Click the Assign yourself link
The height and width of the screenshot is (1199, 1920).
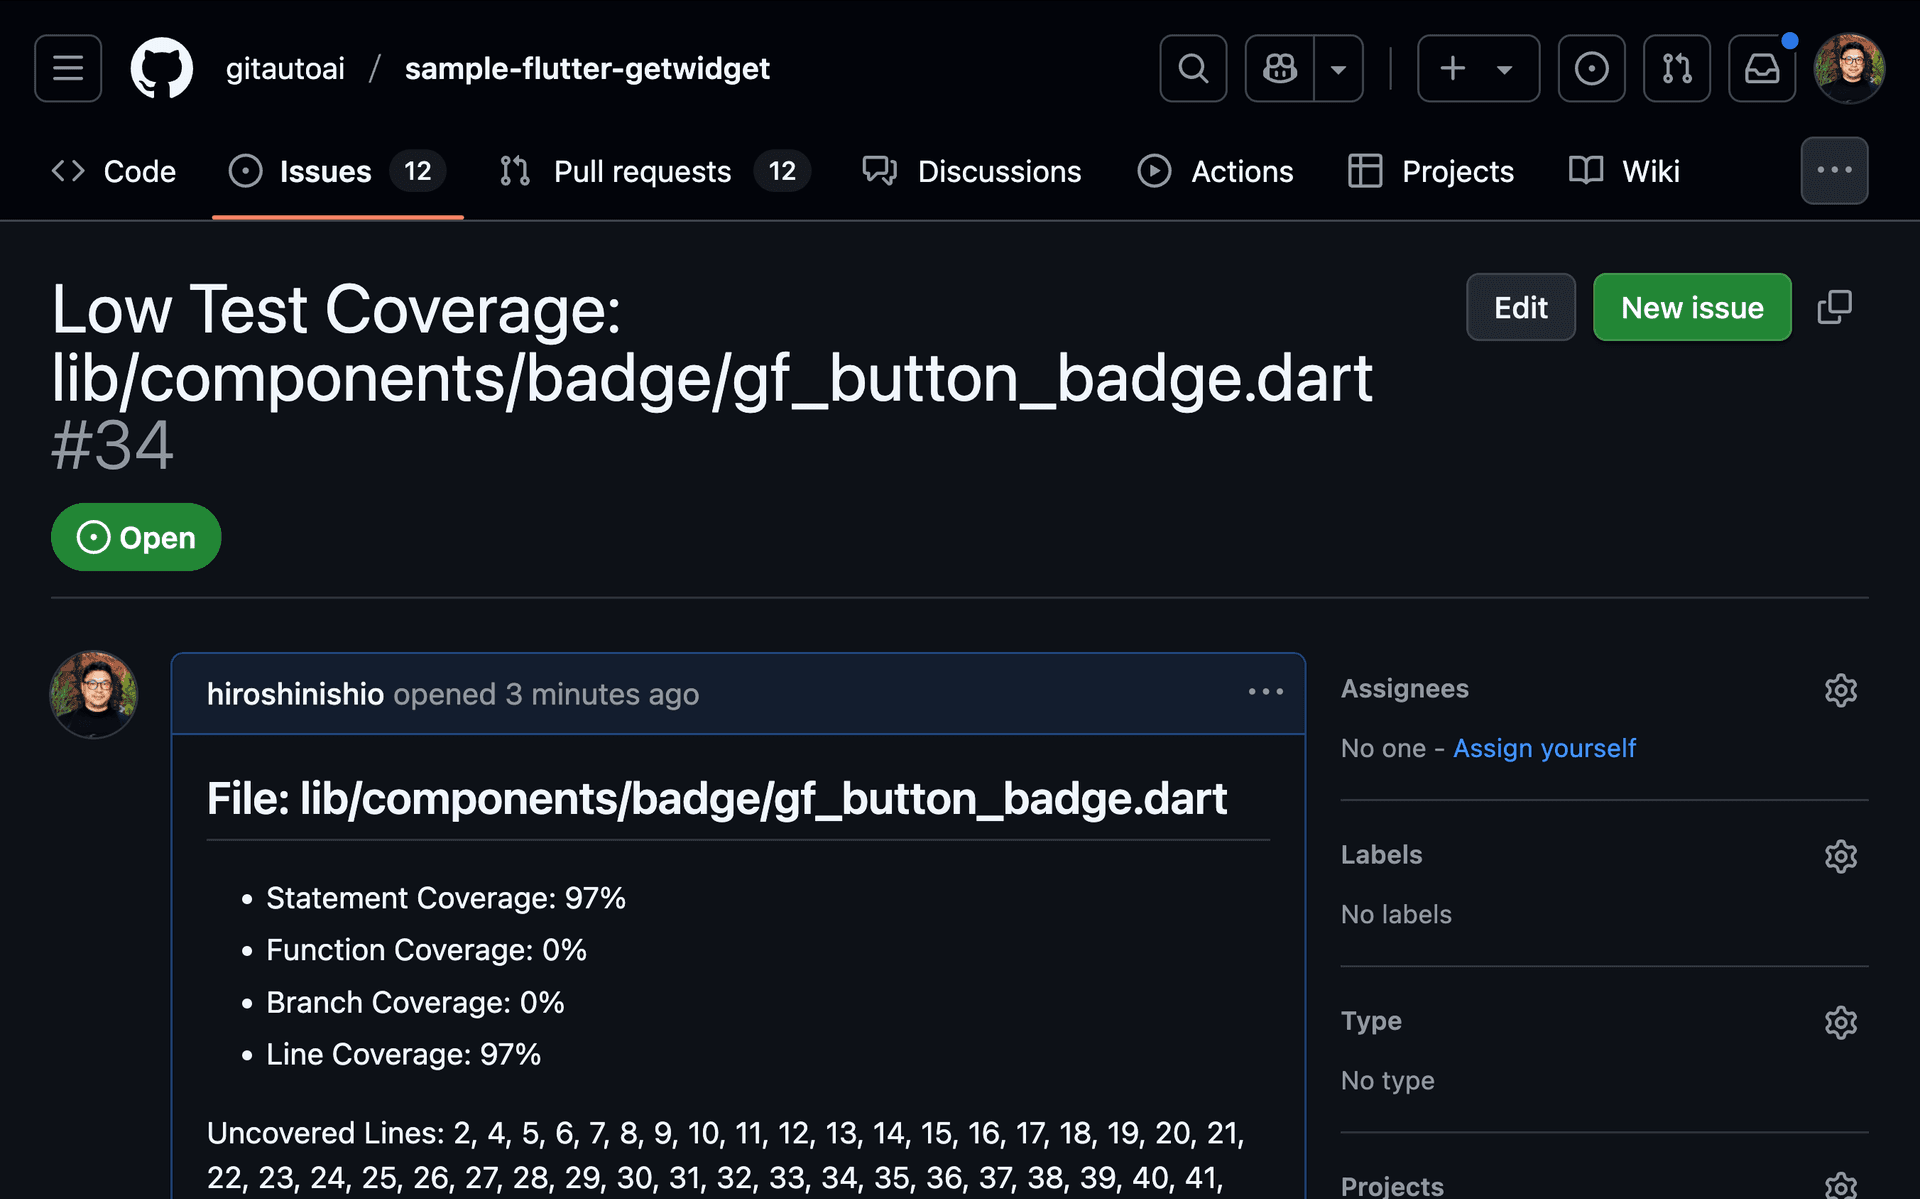(x=1544, y=748)
